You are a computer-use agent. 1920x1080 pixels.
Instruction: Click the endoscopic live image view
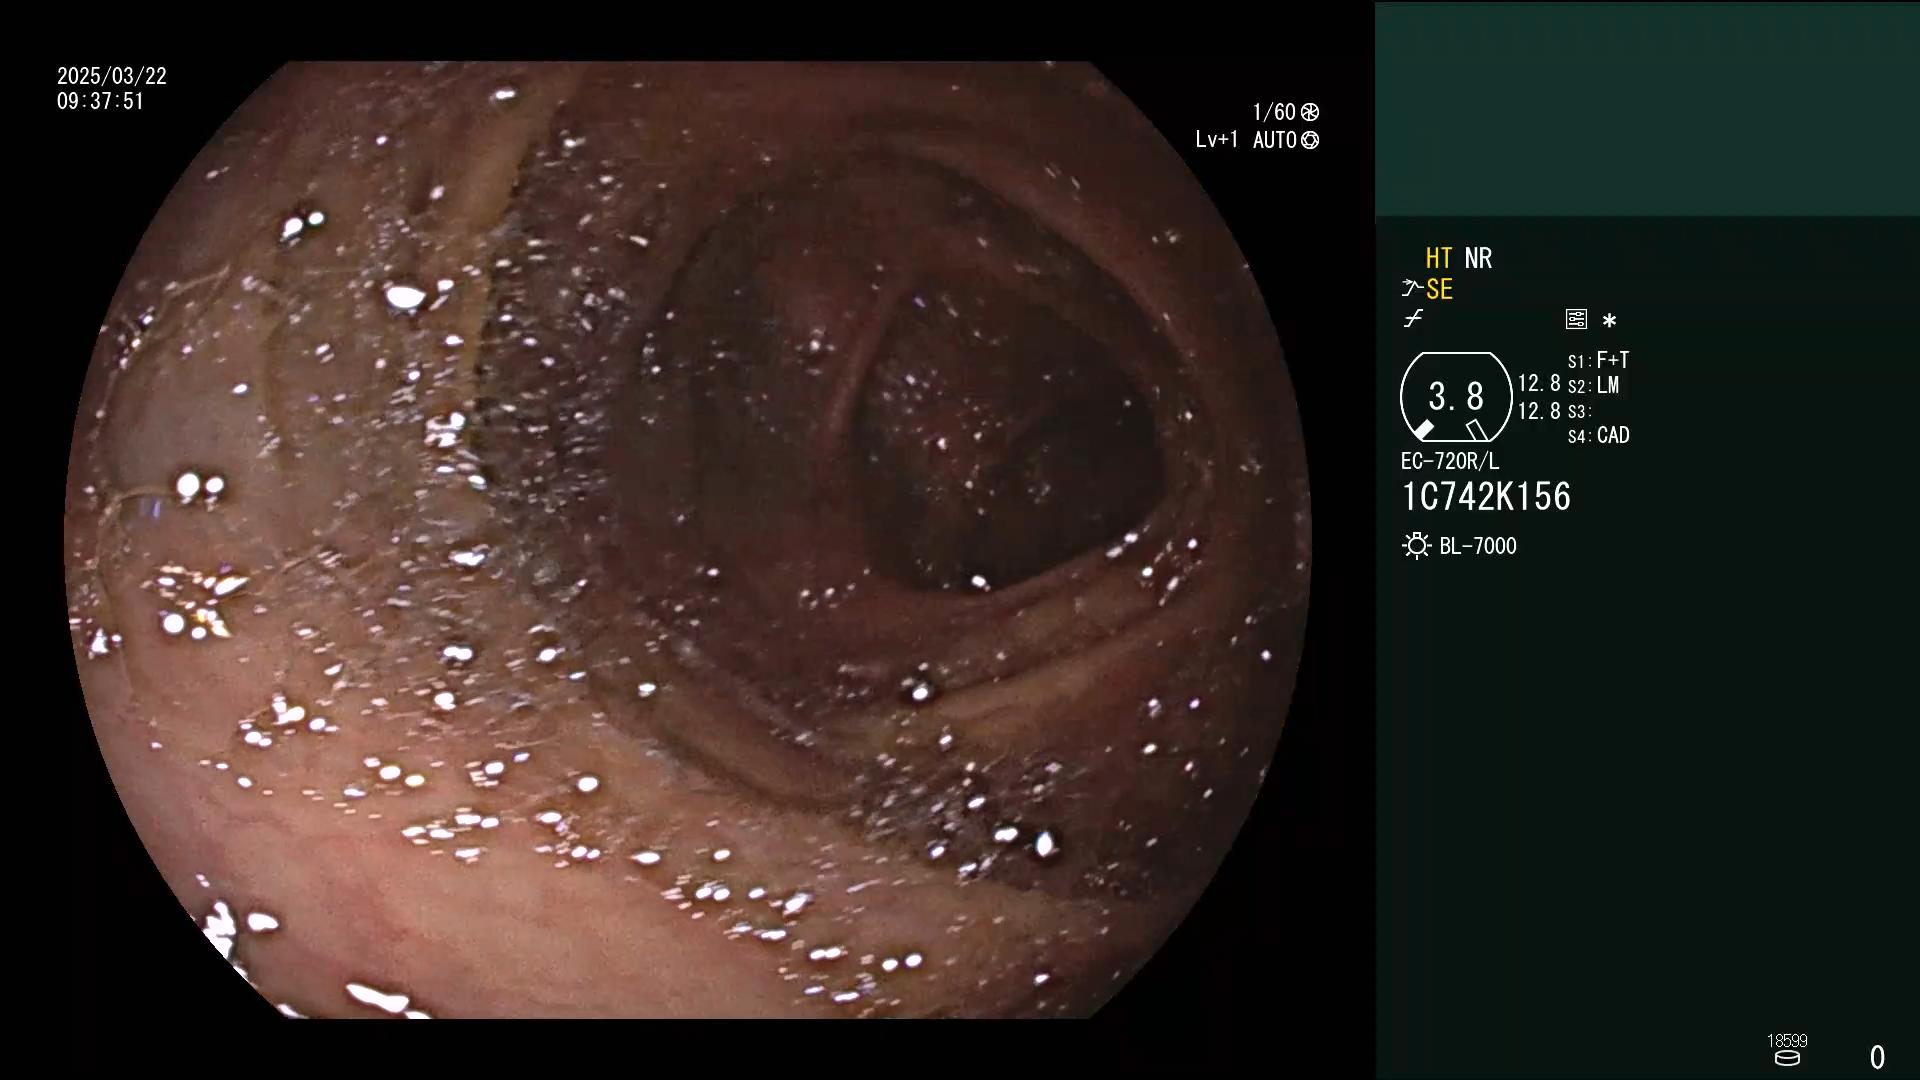coord(688,540)
